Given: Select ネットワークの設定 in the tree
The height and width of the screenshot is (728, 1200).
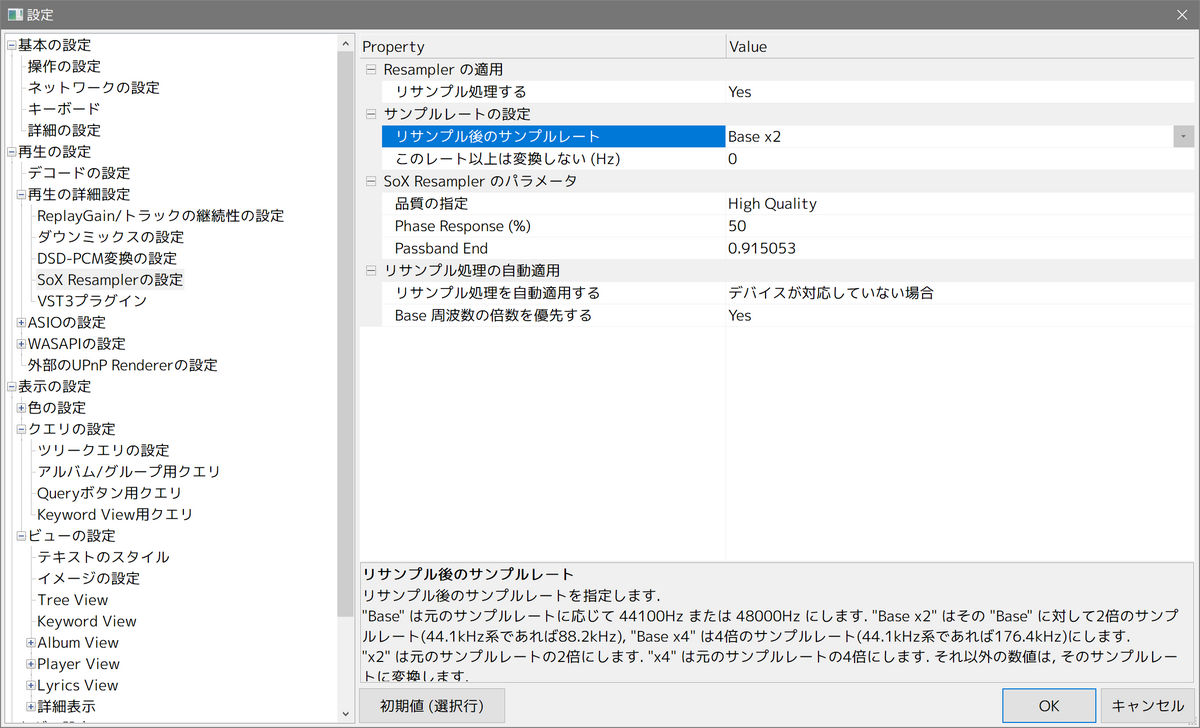Looking at the screenshot, I should (x=93, y=88).
